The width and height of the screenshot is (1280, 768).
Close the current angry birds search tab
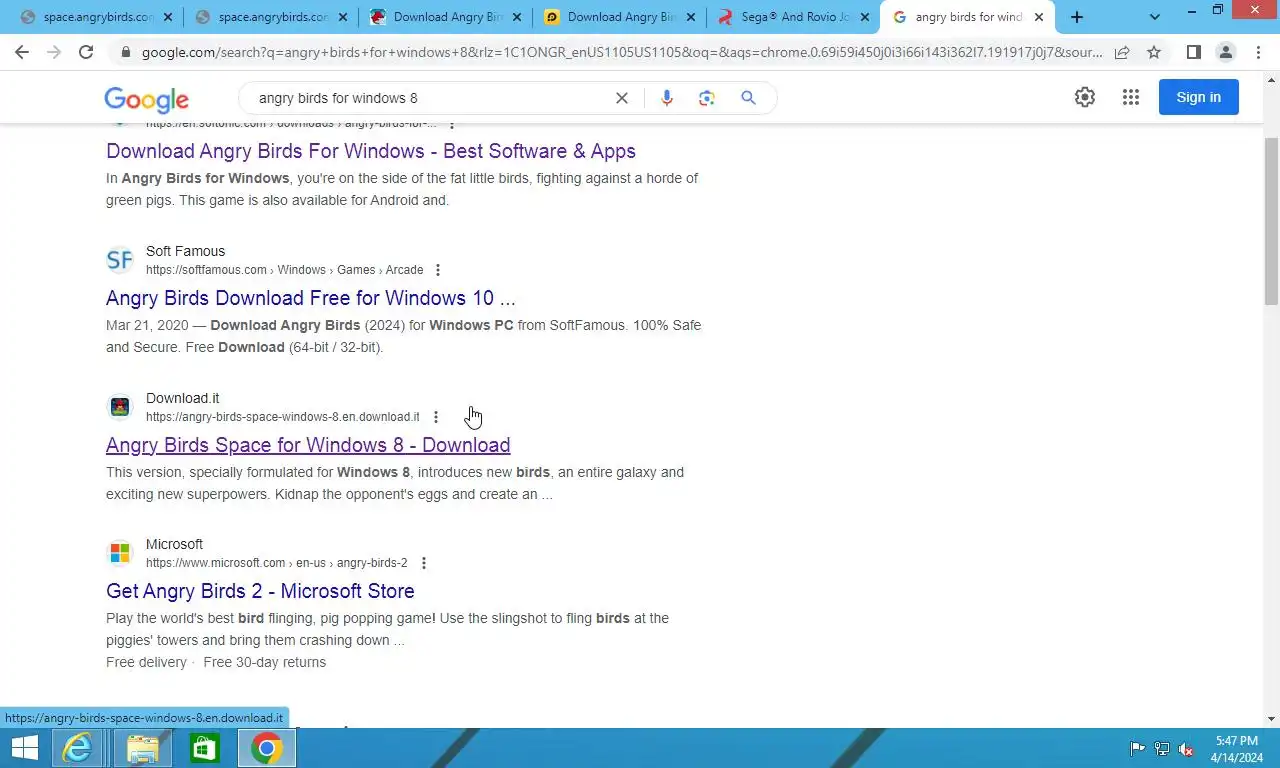click(1038, 17)
